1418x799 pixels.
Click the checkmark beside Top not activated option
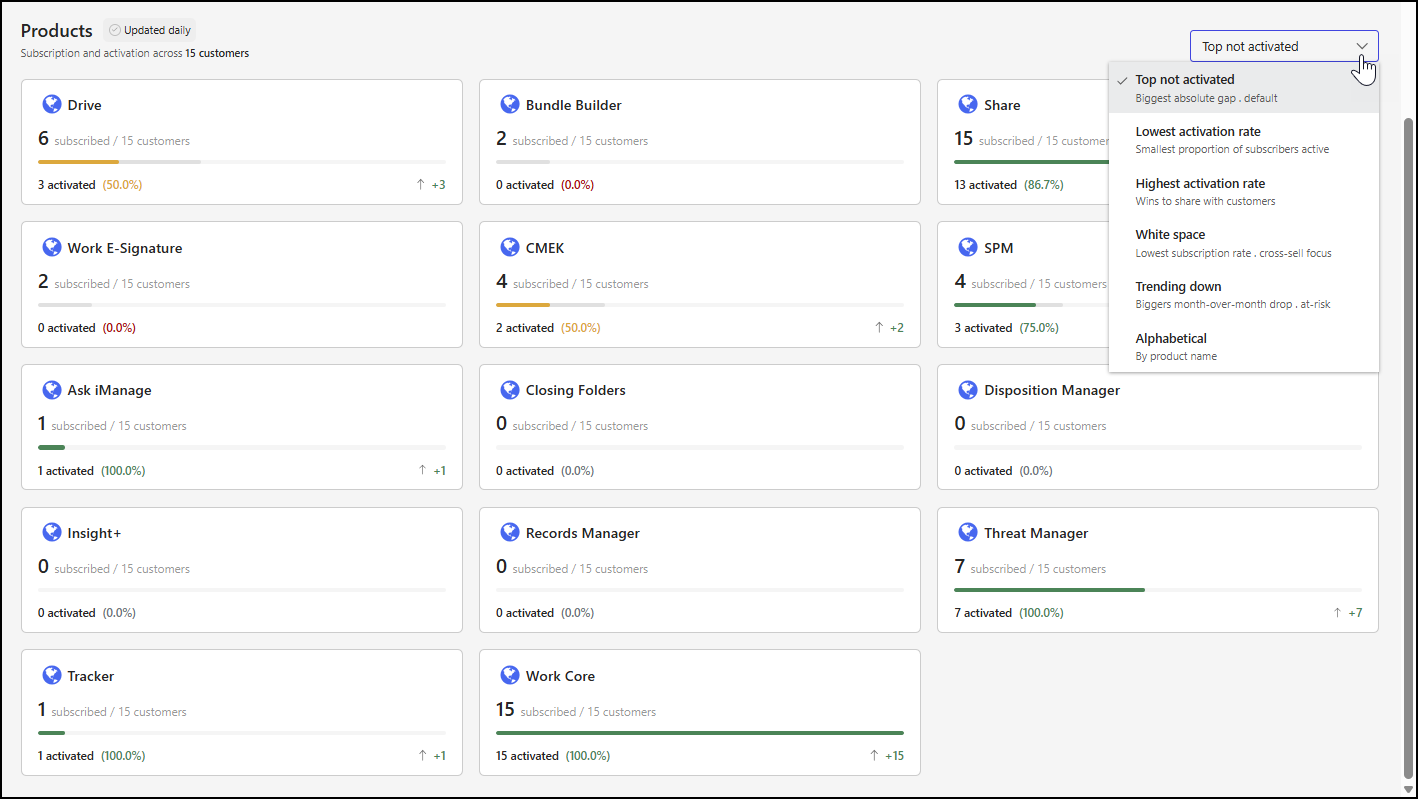coord(1123,80)
